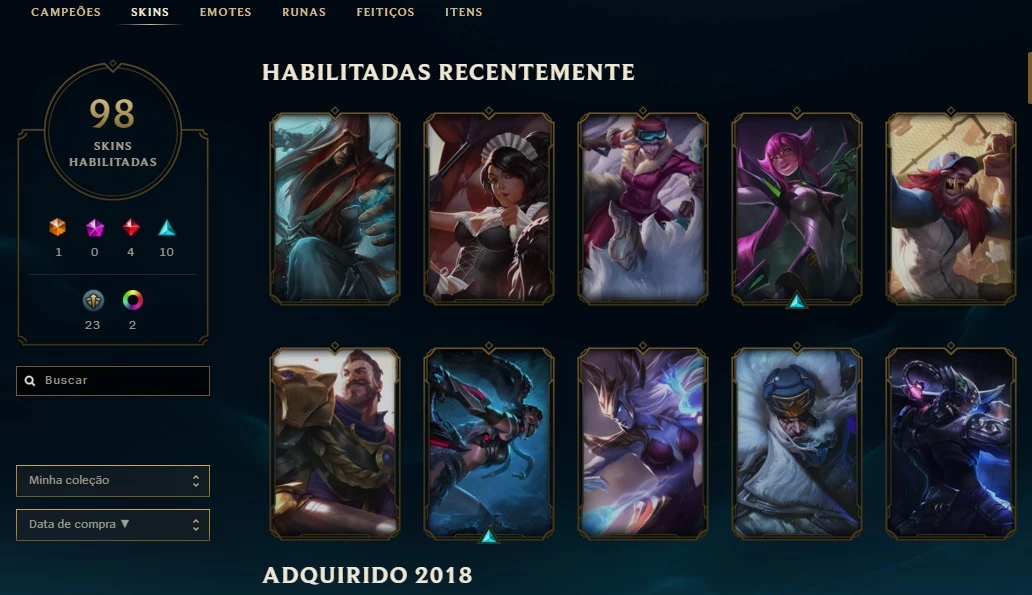Select the maid outfit skin card

489,208
